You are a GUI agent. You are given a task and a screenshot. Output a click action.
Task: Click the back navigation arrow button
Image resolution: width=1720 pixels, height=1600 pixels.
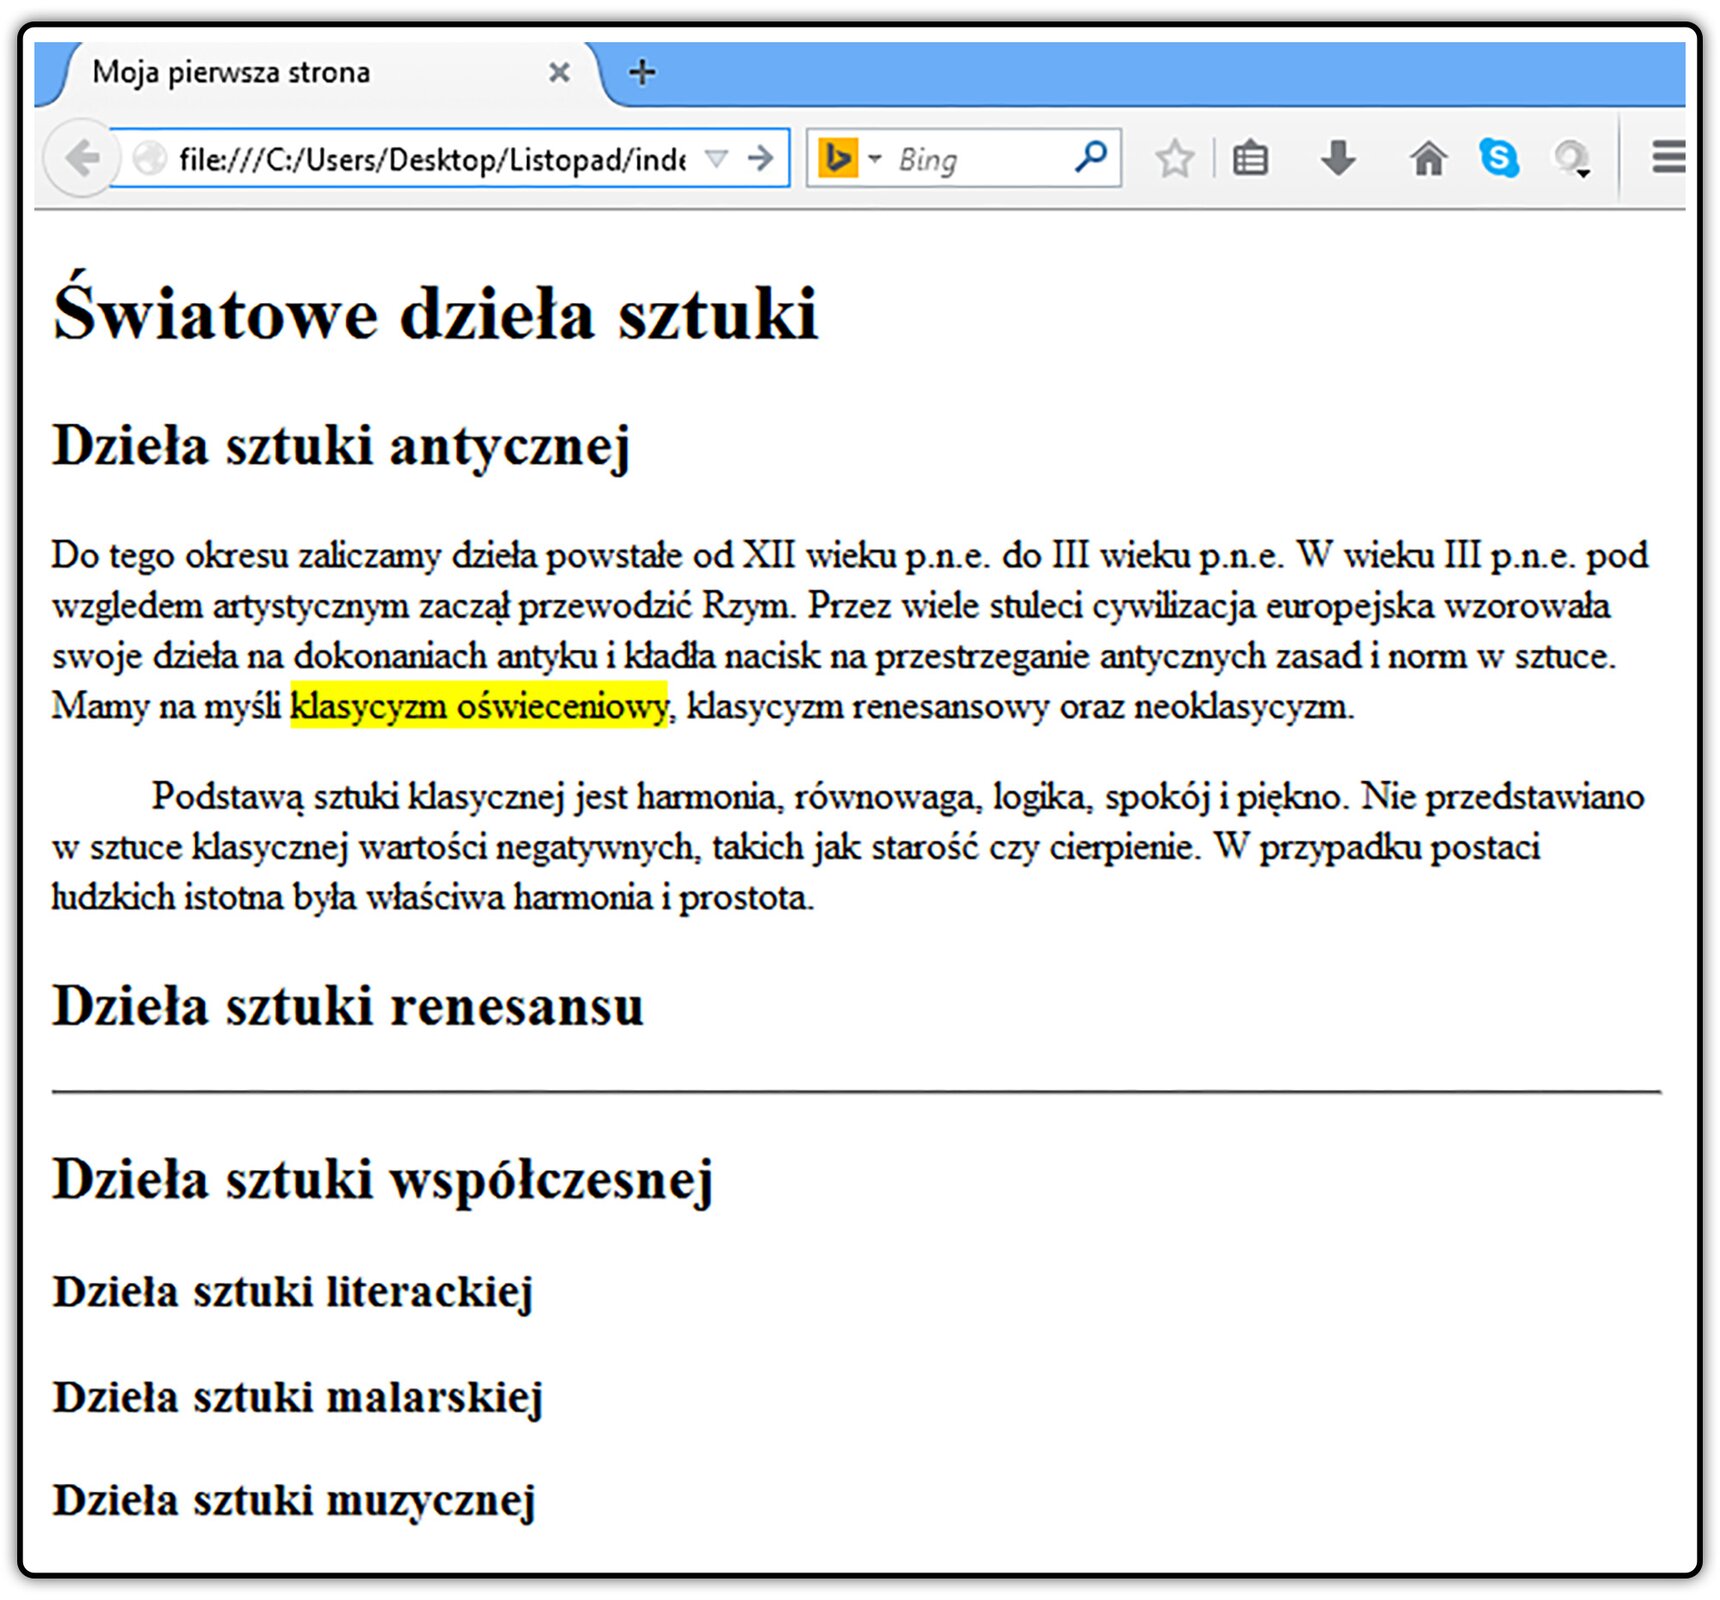tap(80, 158)
